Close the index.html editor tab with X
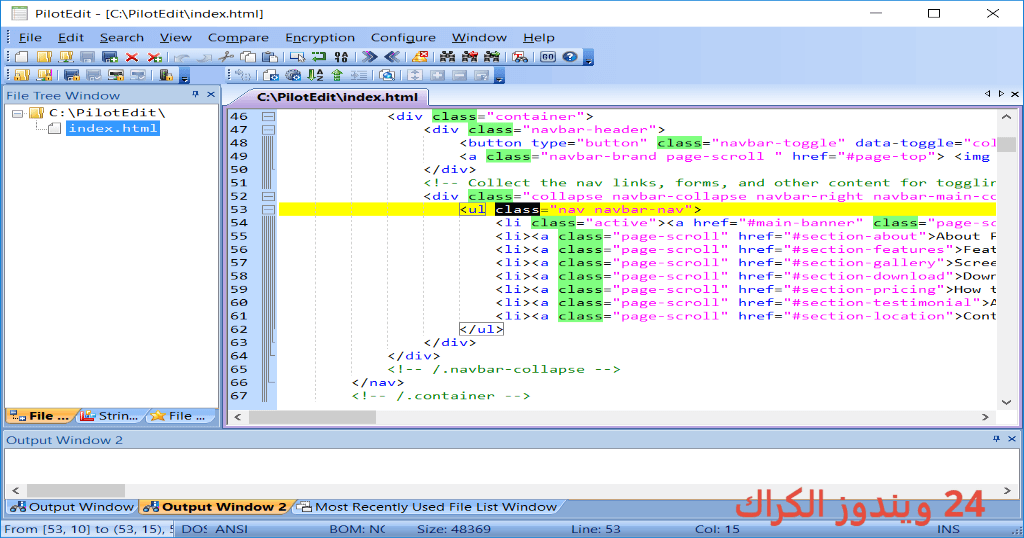Image resolution: width=1024 pixels, height=538 pixels. pos(1015,94)
